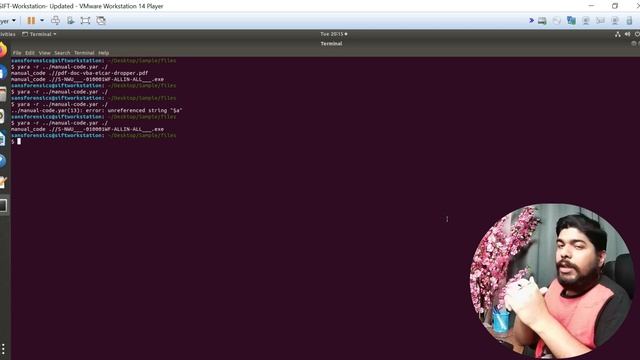Open the Terminal app menu in top bar
This screenshot has width=640, height=360.
(x=39, y=34)
